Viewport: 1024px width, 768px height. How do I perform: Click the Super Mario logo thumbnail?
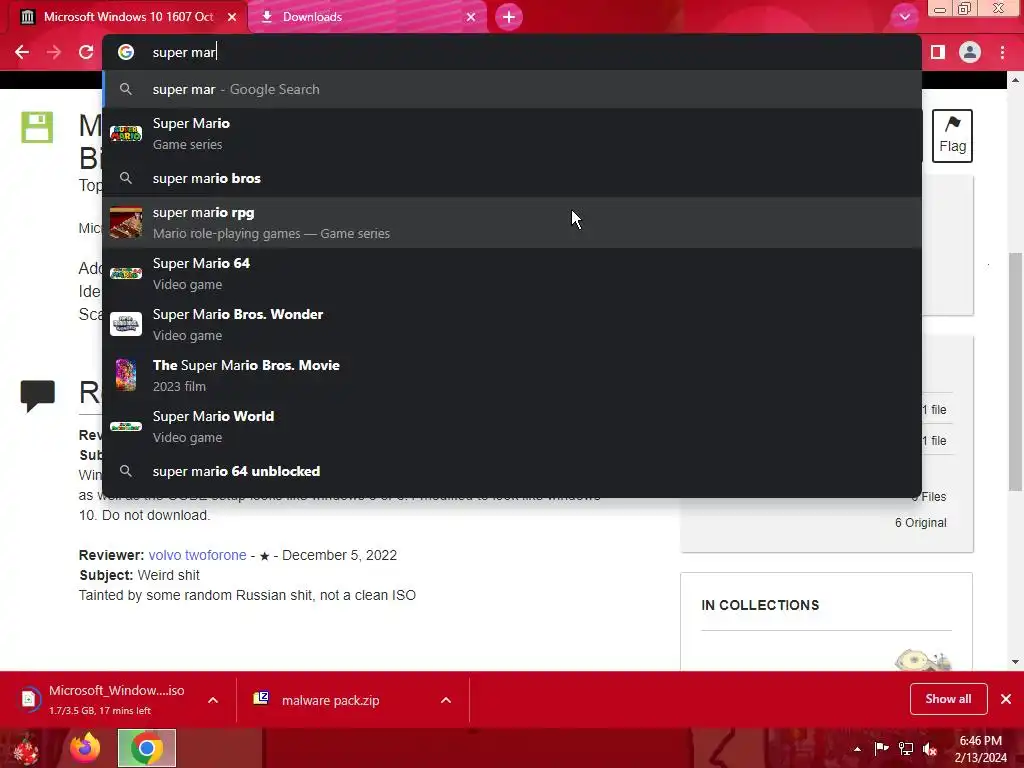tap(126, 134)
